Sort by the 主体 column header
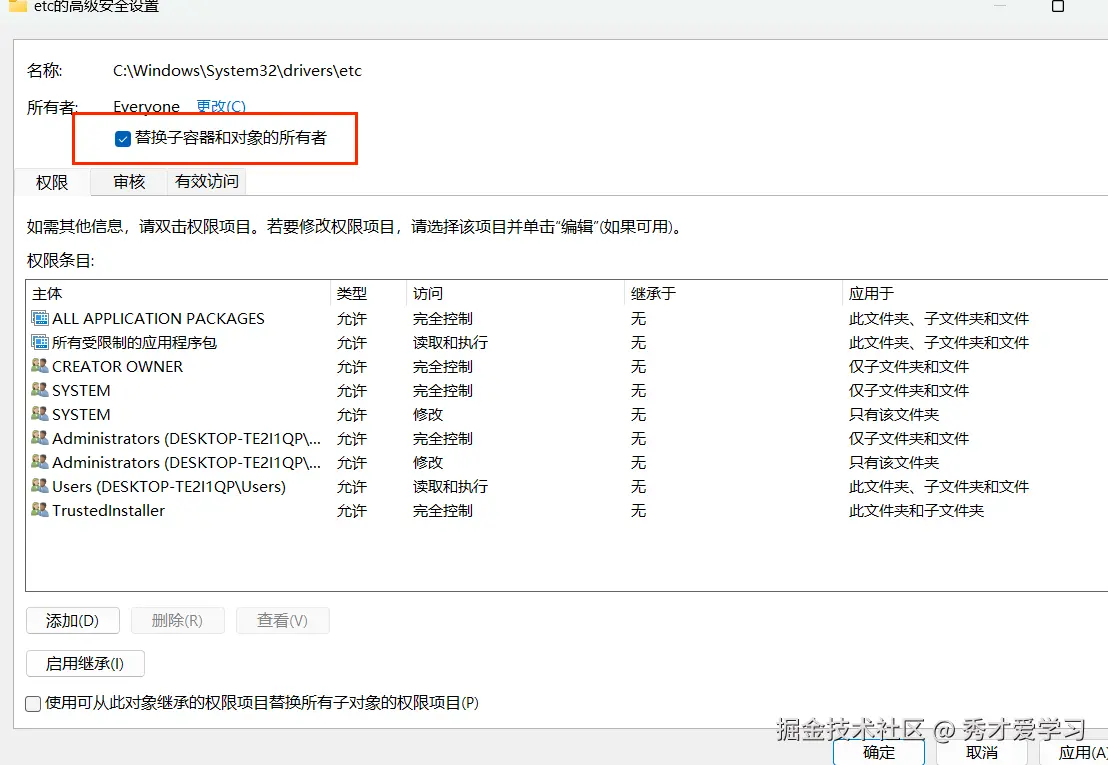This screenshot has width=1108, height=765. (178, 293)
